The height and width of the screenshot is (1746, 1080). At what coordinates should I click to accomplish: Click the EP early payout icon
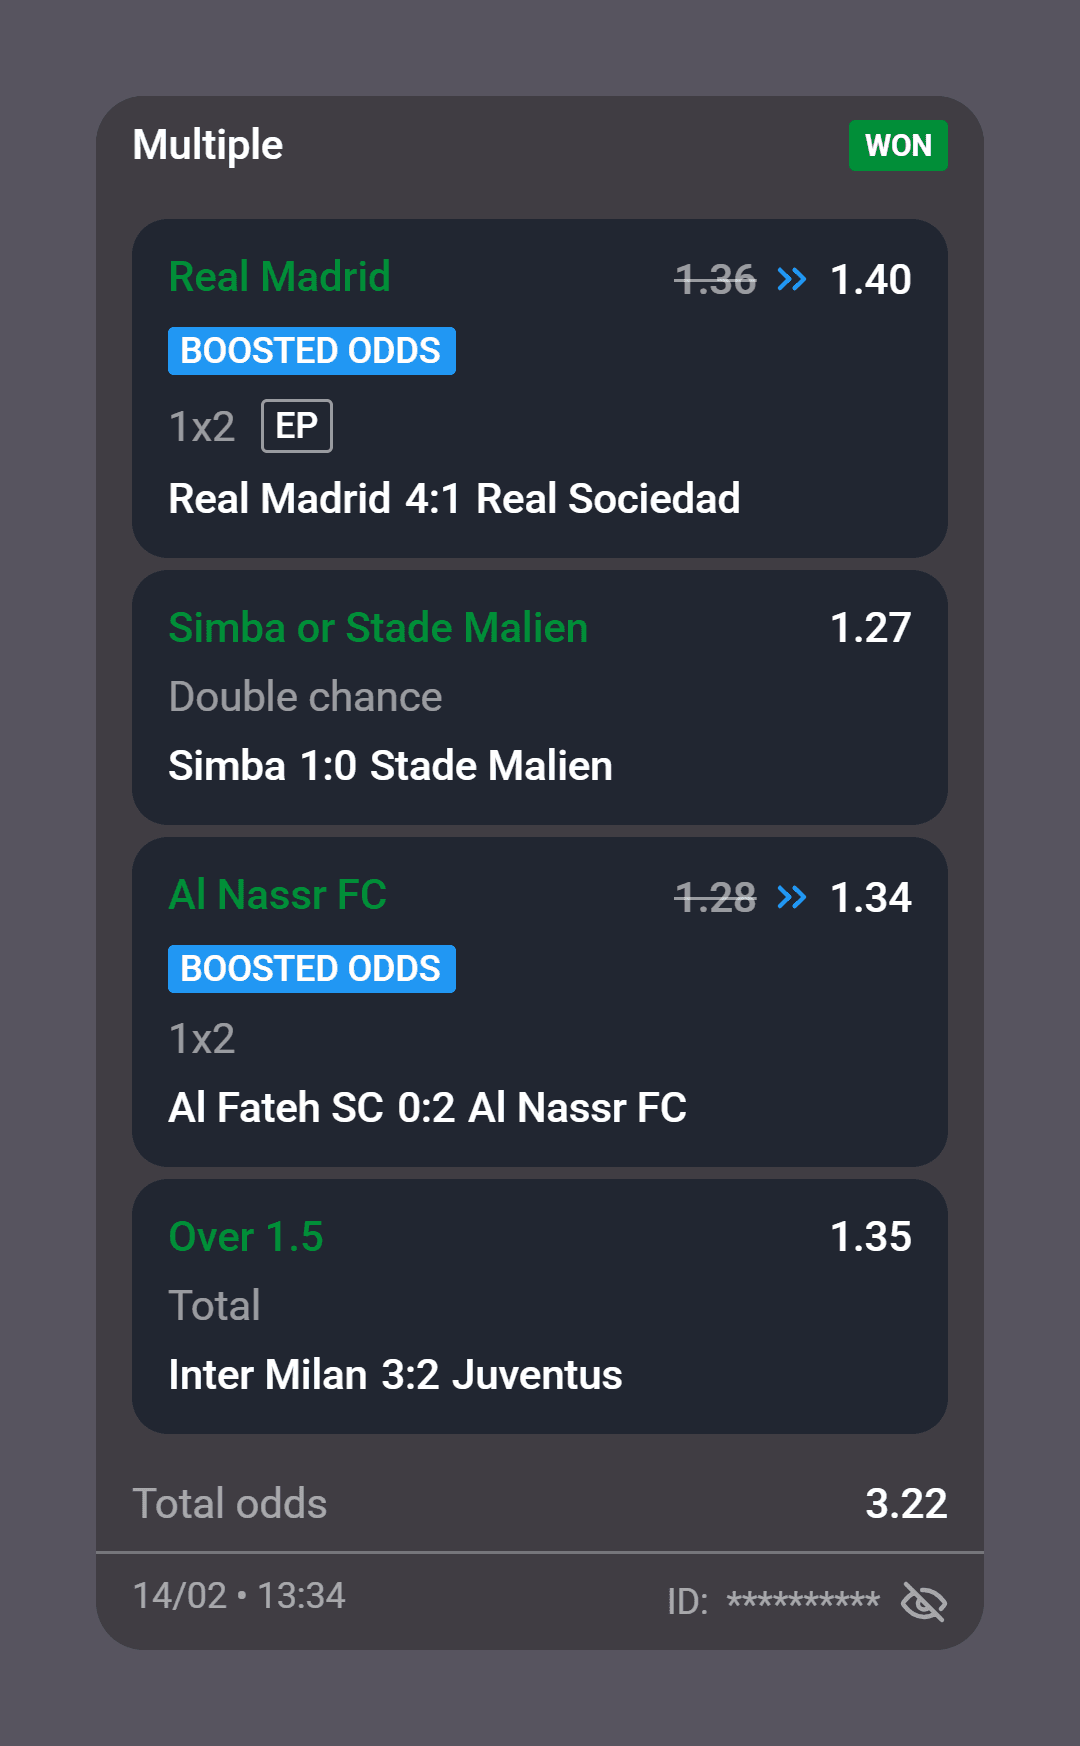pos(296,425)
